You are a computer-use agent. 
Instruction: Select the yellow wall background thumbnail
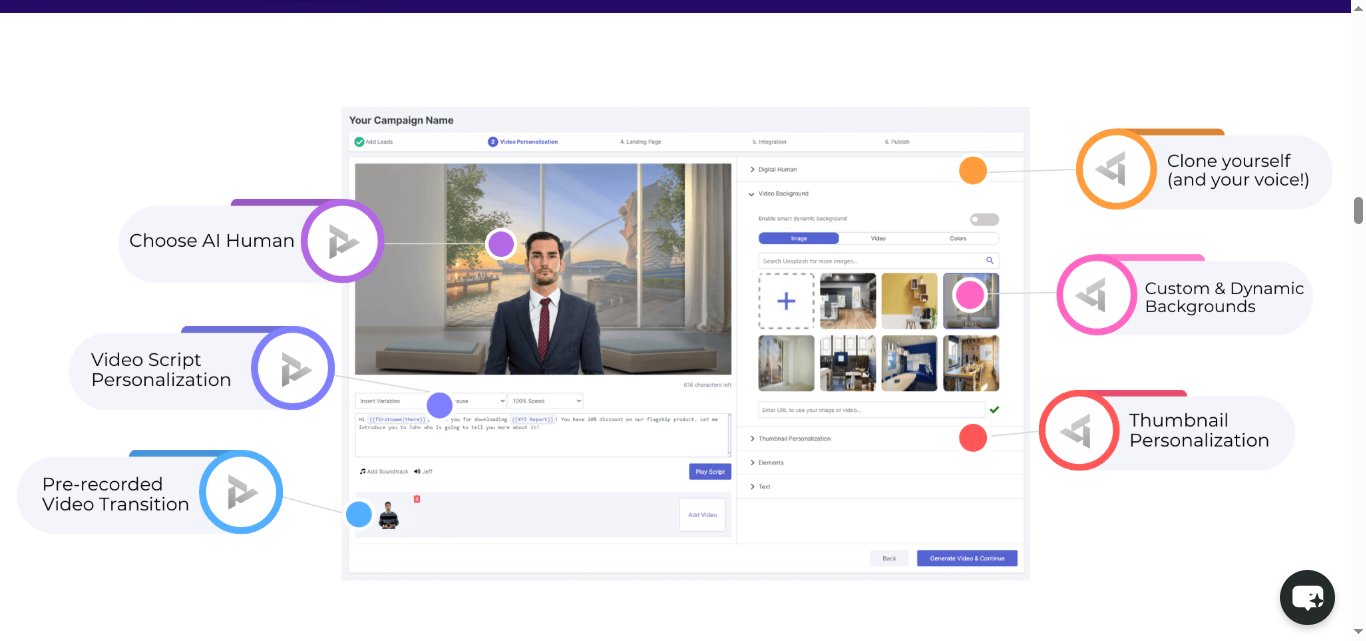pos(910,301)
